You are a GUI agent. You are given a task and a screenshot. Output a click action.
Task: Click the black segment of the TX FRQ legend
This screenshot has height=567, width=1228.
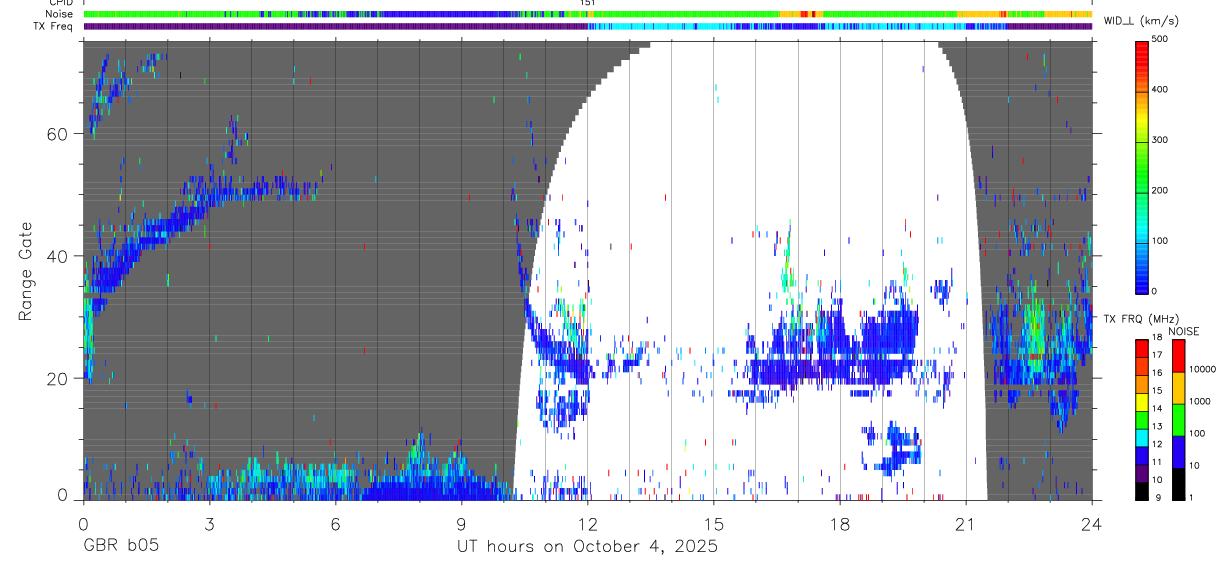[1141, 491]
